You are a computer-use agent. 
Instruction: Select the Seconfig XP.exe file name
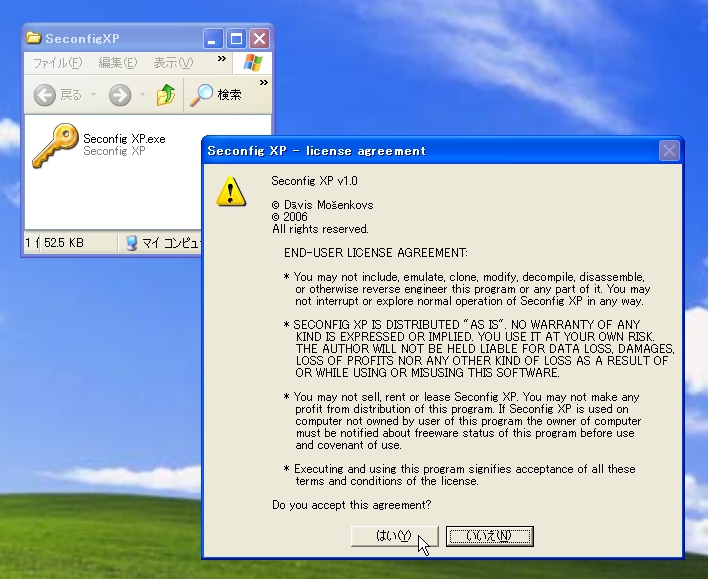tap(124, 139)
